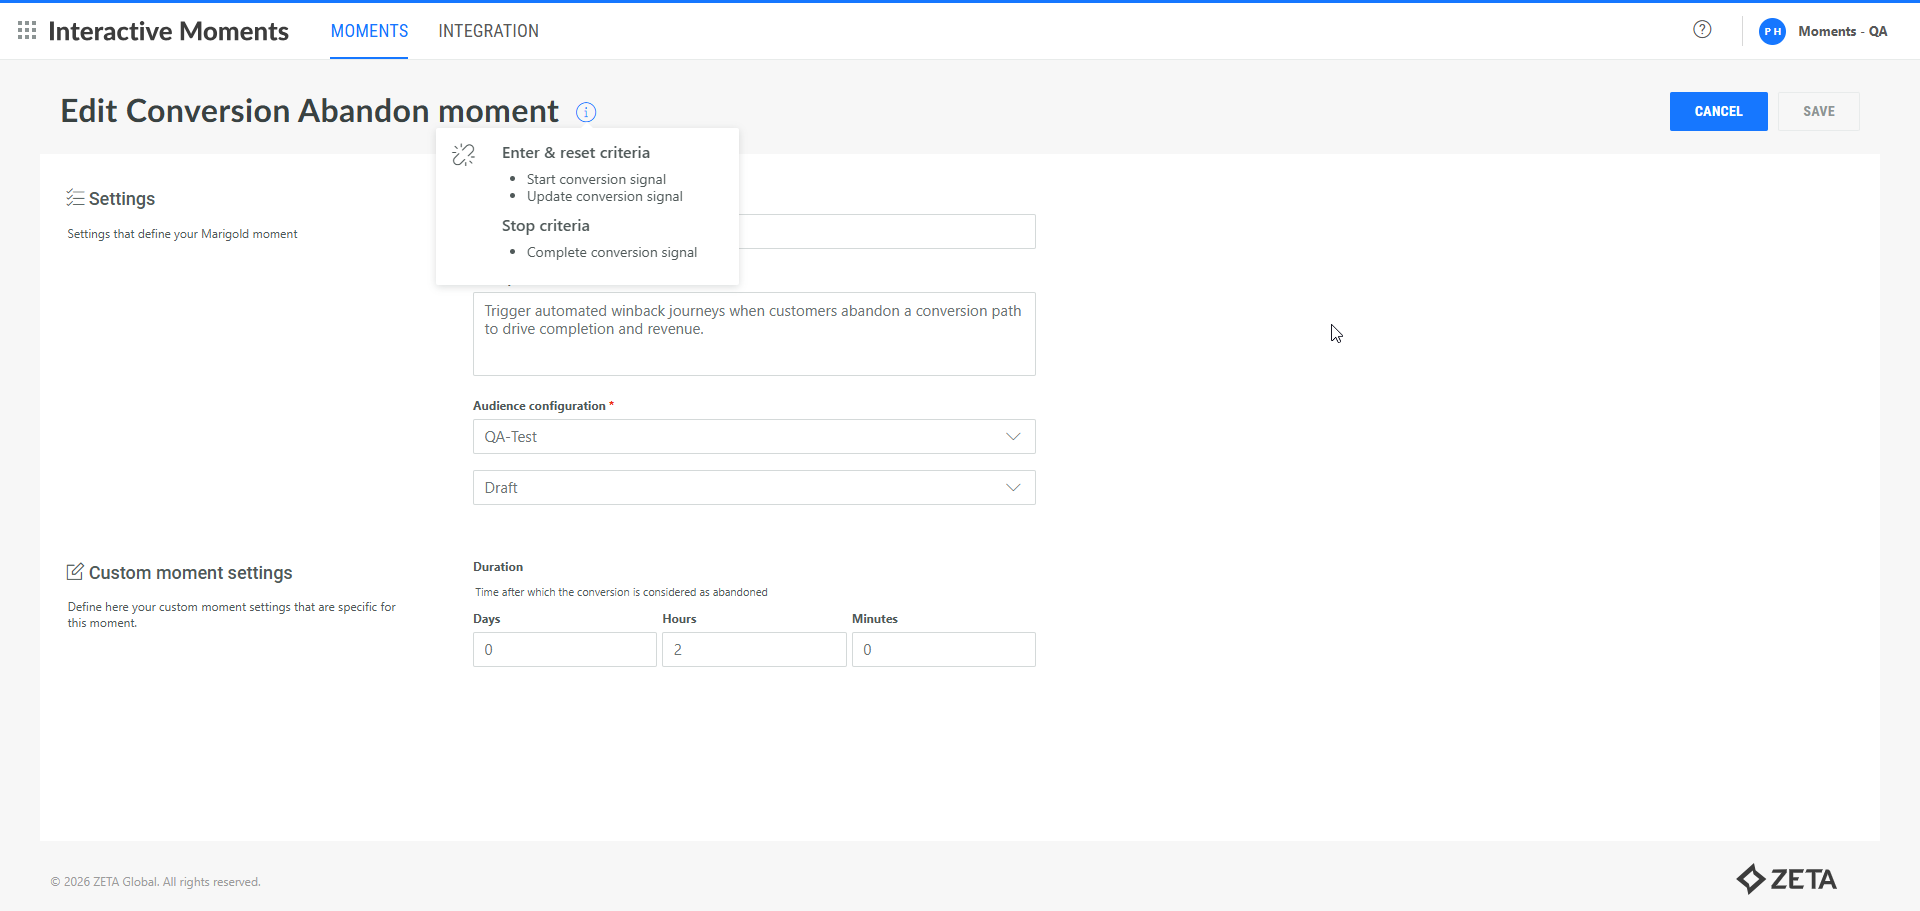Expand the Draft status dropdown
This screenshot has width=1920, height=911.
tap(753, 488)
